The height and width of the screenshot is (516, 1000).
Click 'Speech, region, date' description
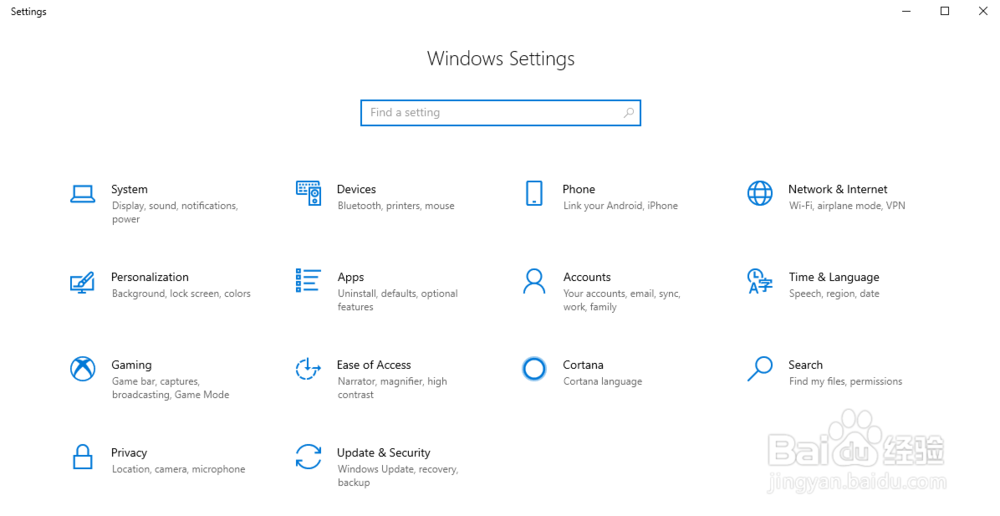(834, 294)
